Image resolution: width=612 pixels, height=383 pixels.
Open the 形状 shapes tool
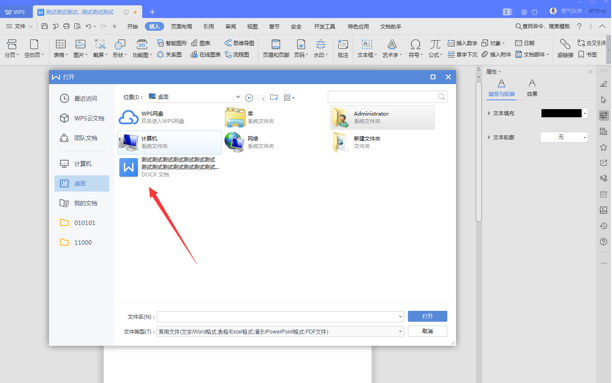pyautogui.click(x=119, y=48)
